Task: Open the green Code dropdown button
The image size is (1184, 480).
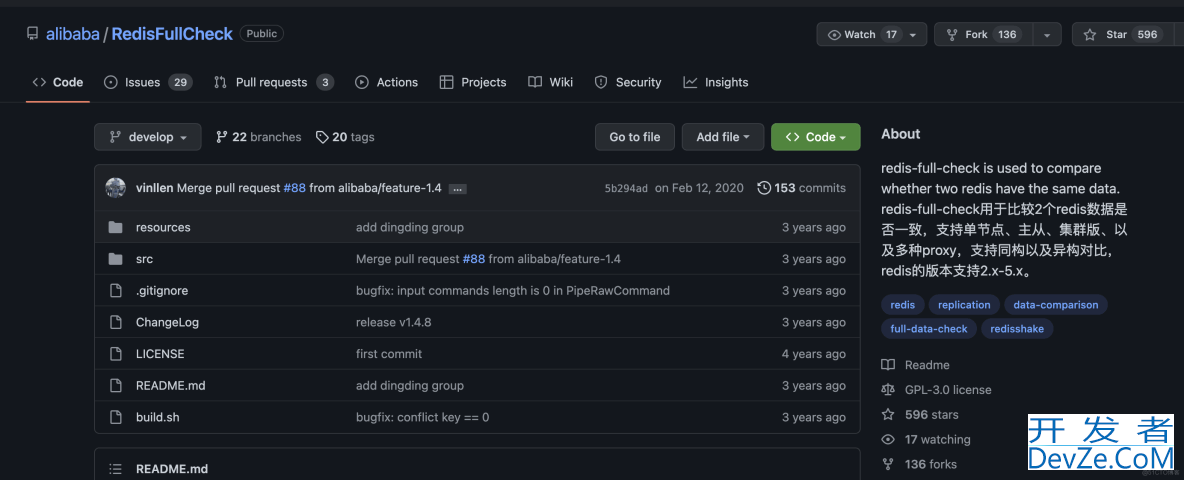Action: click(x=816, y=137)
